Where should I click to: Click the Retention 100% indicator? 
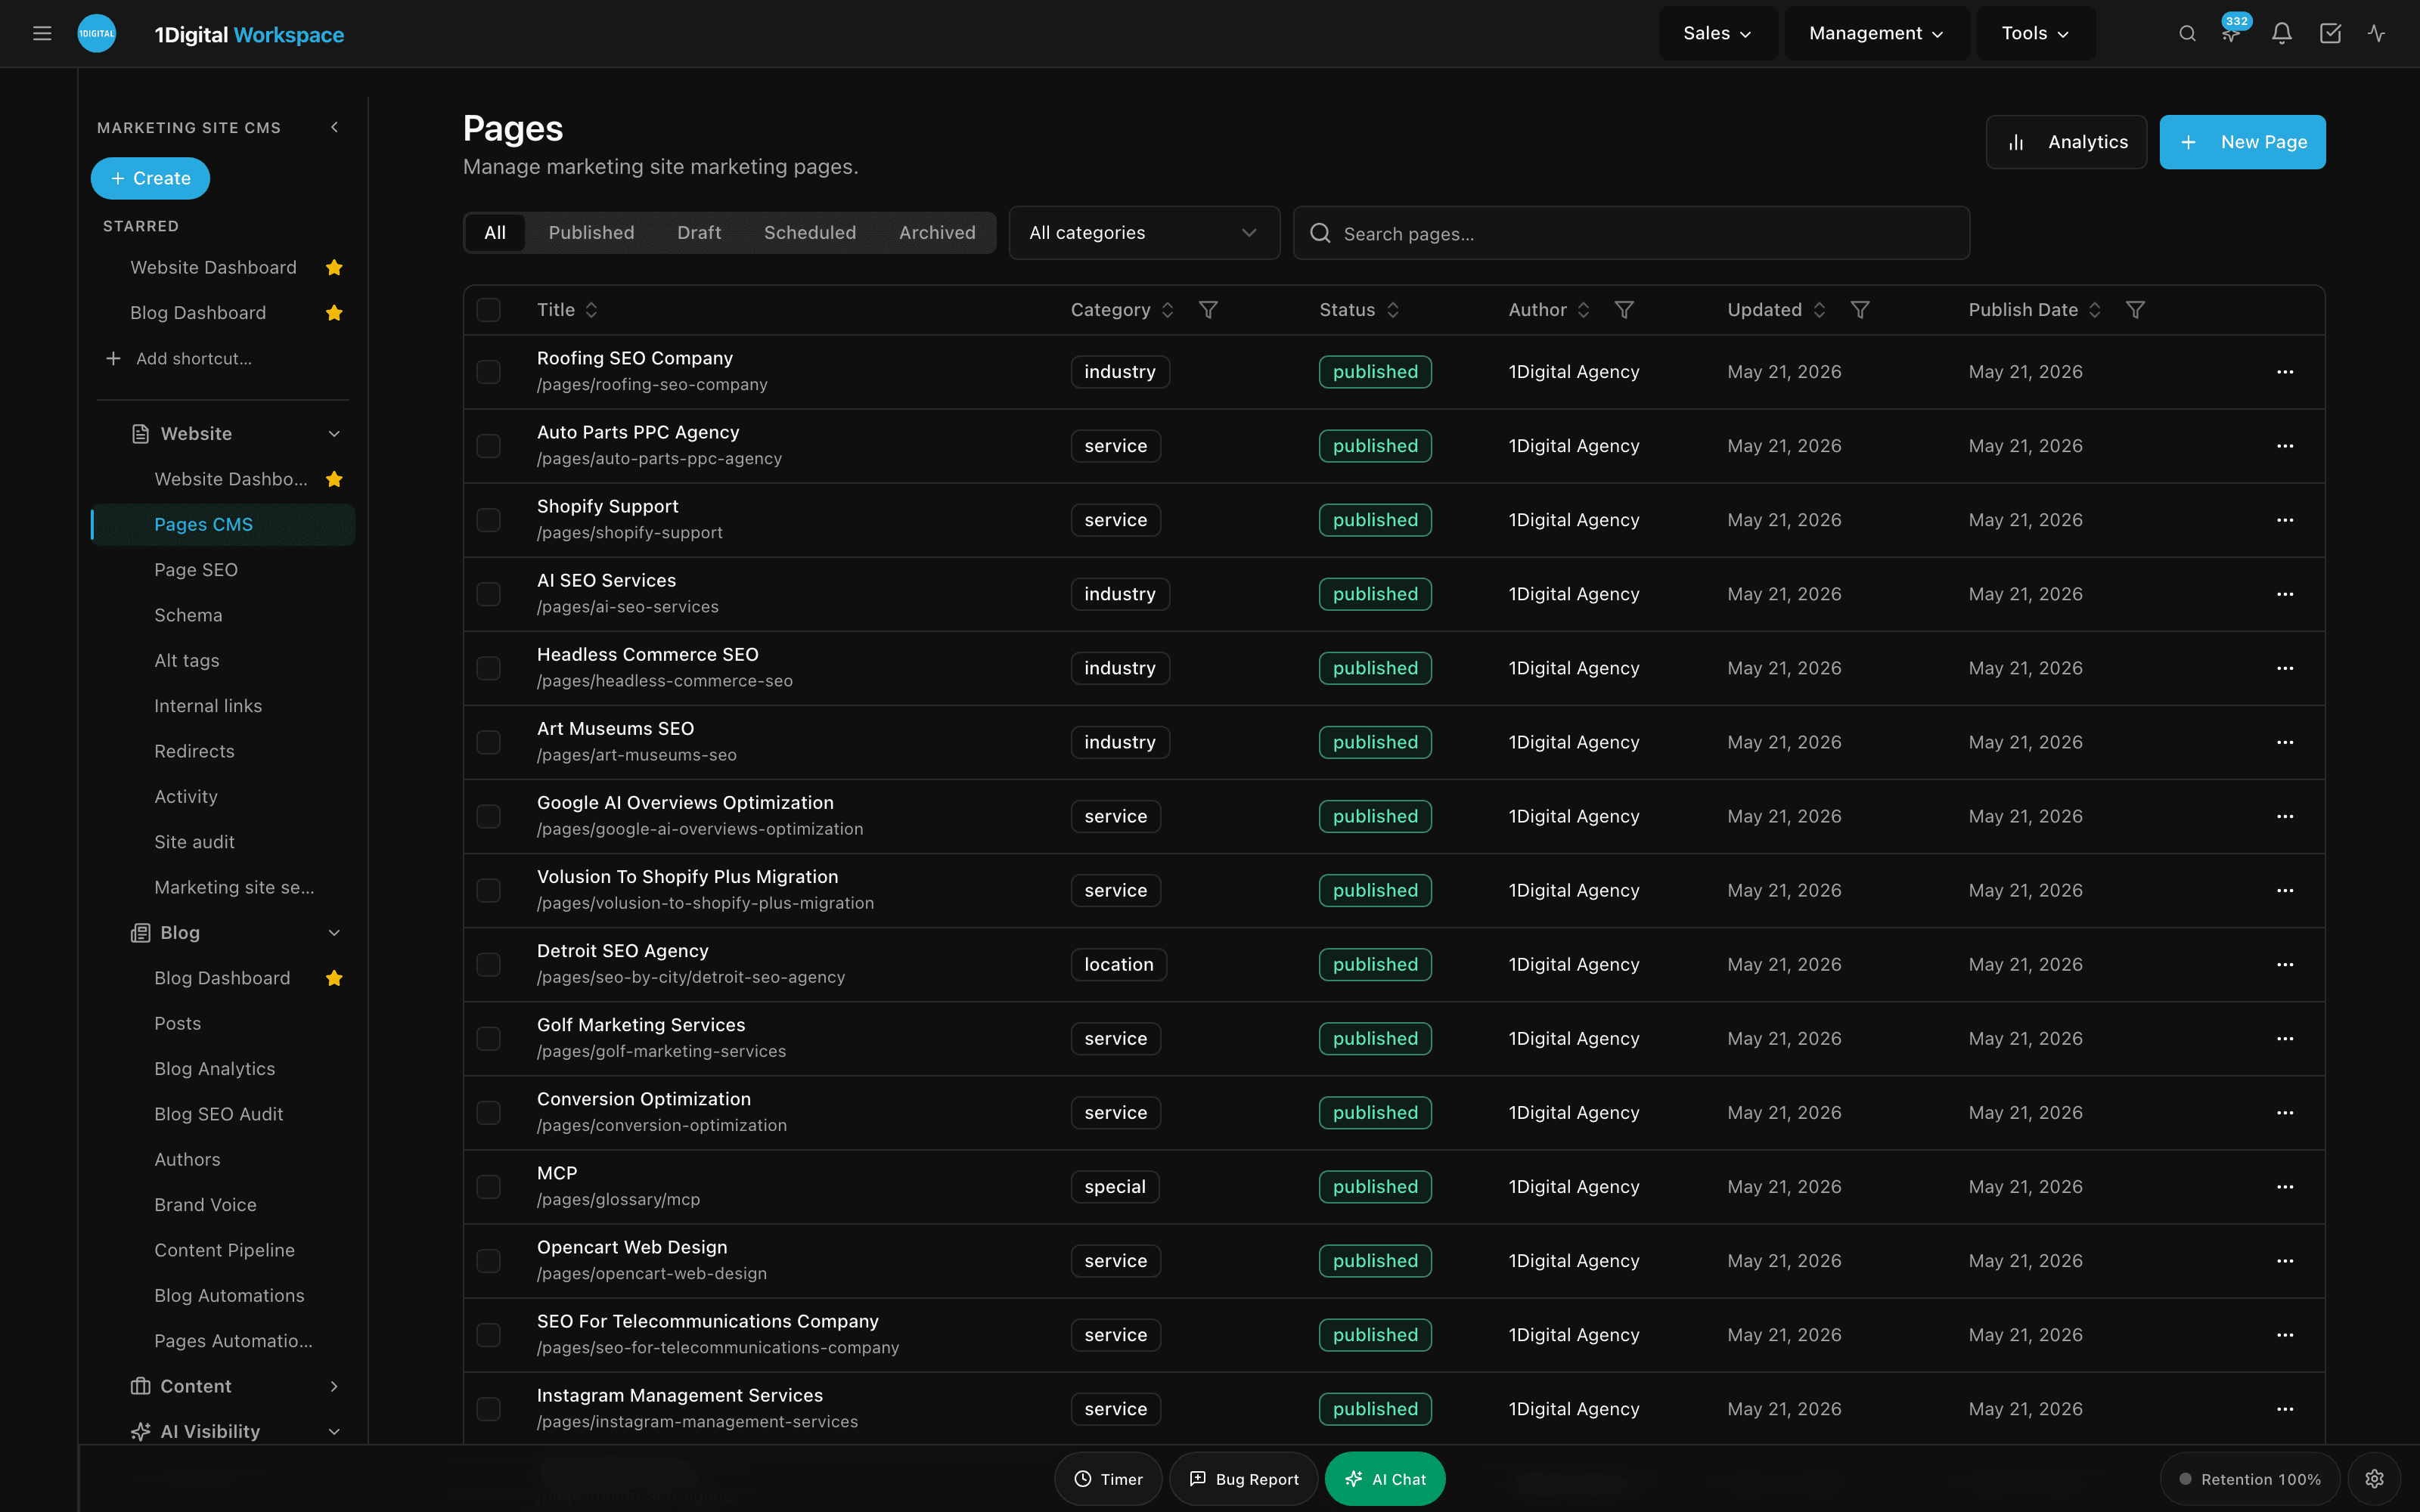coord(2250,1479)
